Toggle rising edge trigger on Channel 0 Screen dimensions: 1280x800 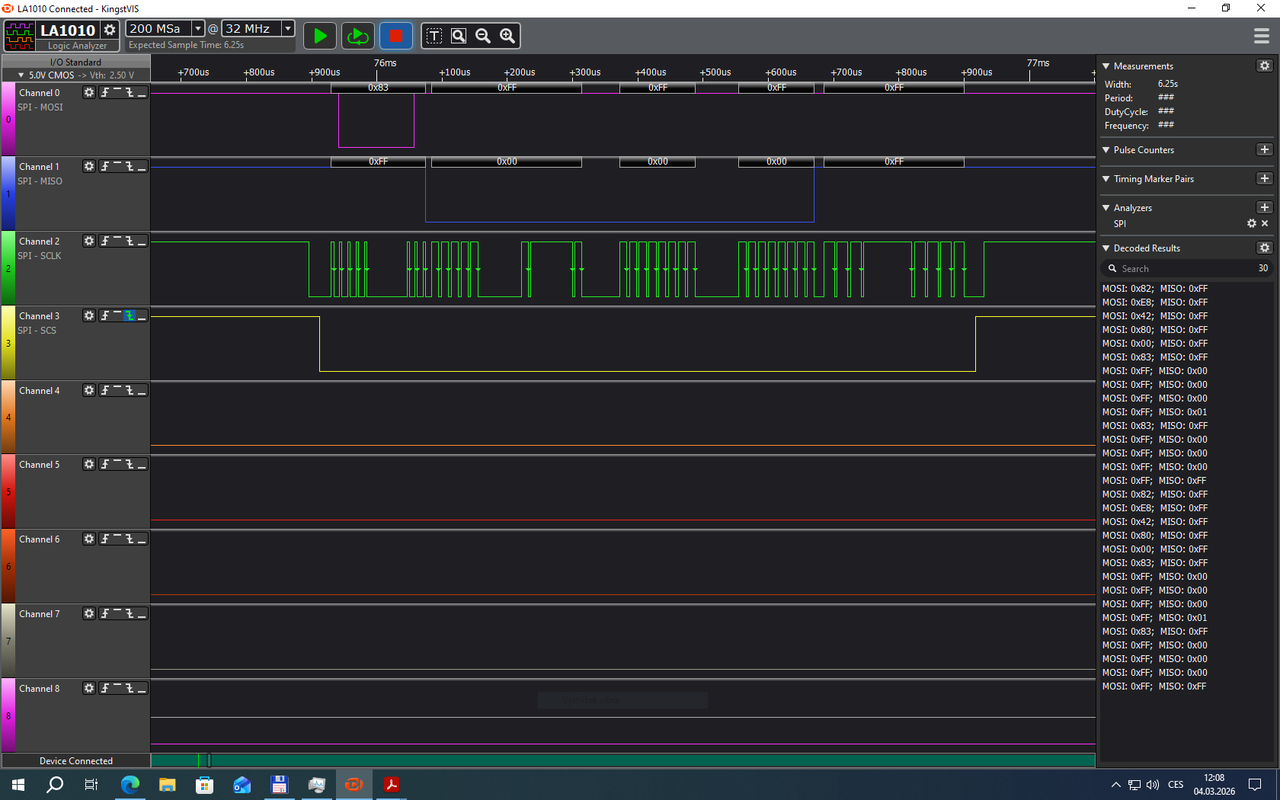(x=104, y=92)
